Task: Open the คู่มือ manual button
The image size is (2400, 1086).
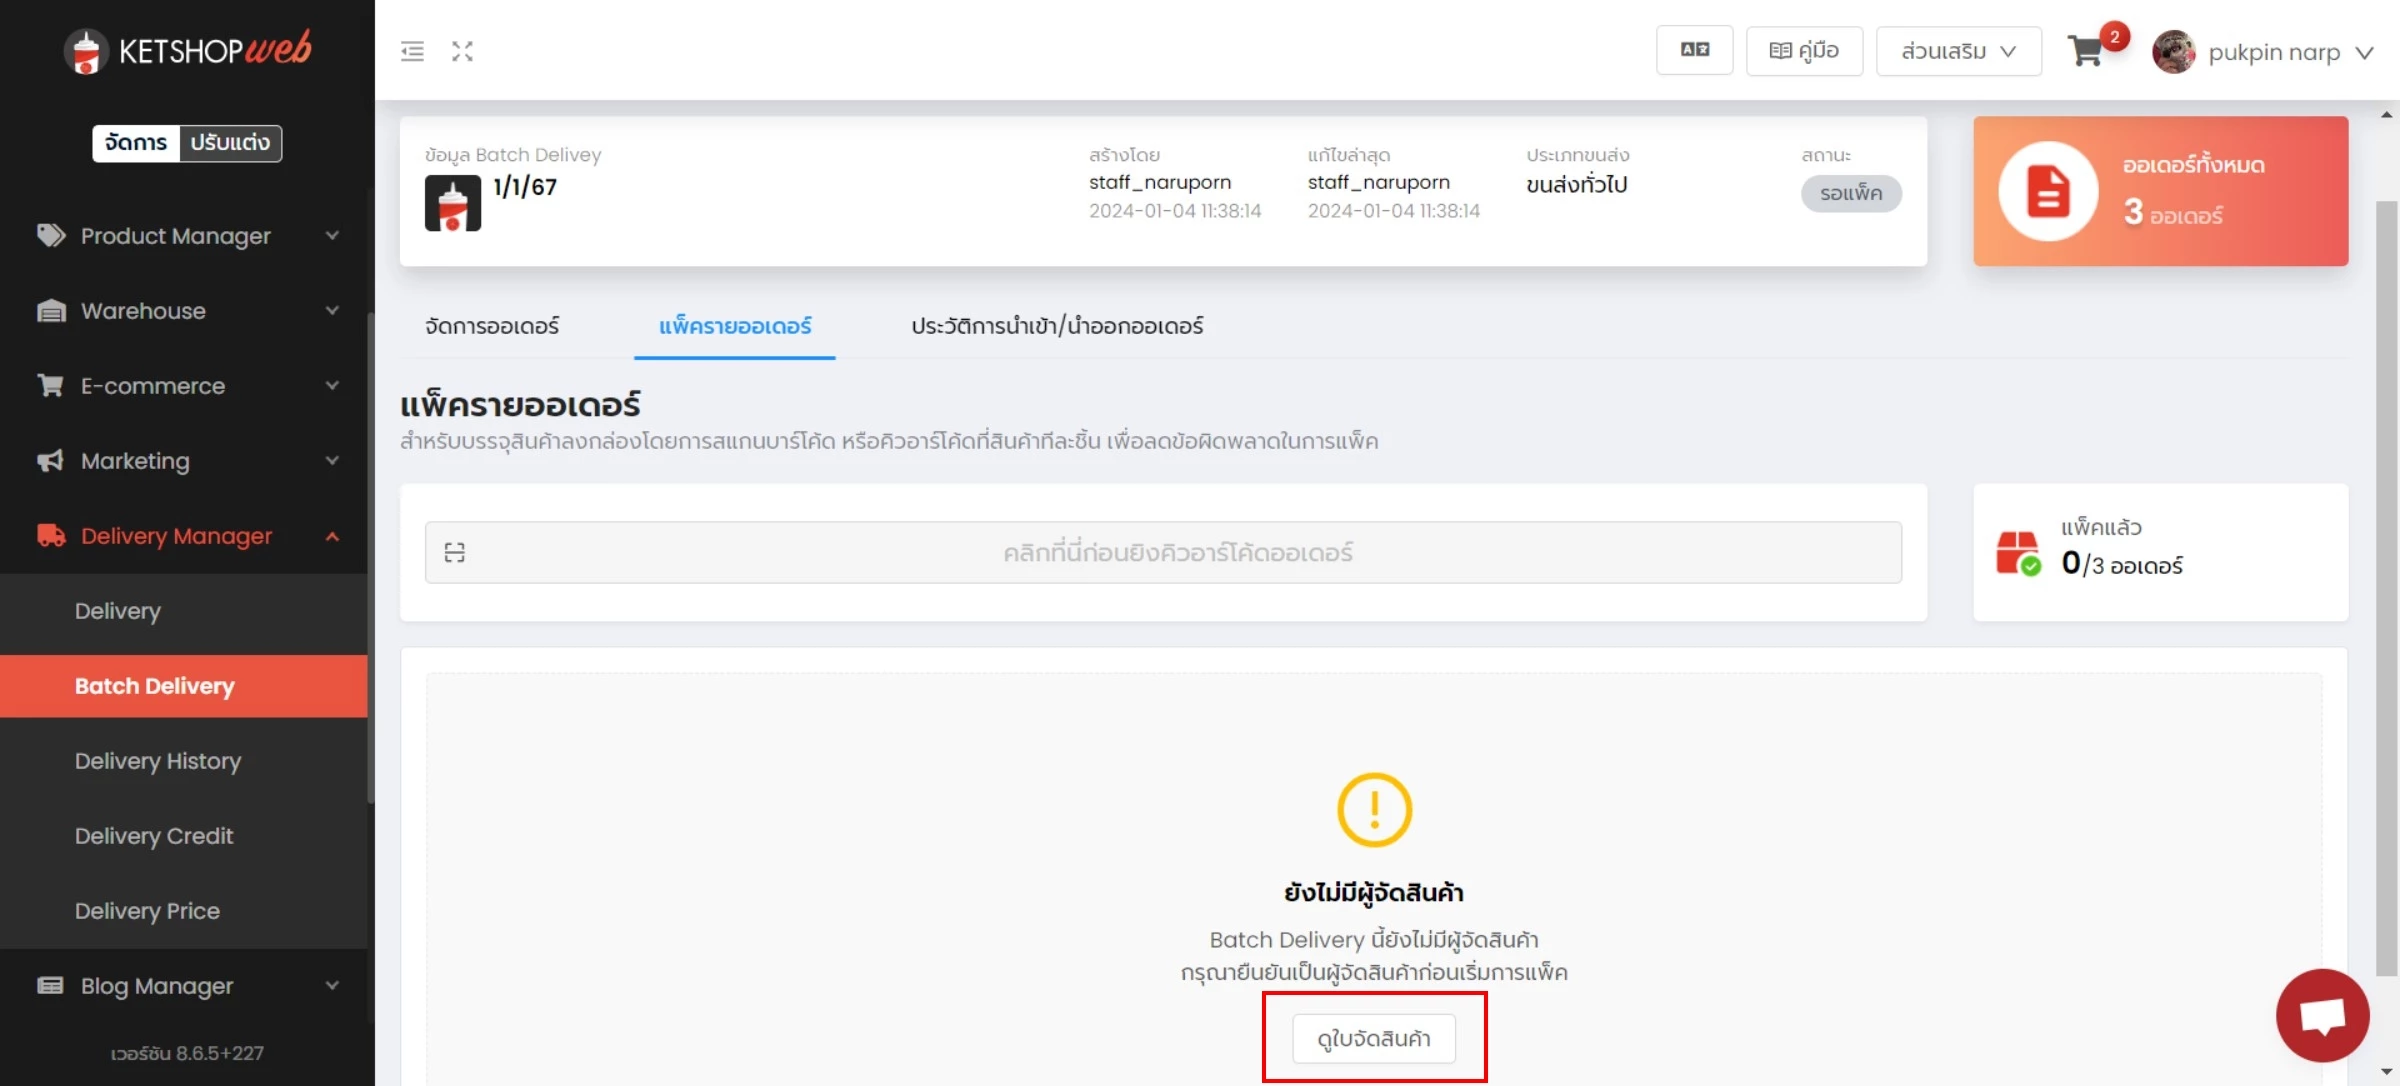Action: click(1804, 51)
